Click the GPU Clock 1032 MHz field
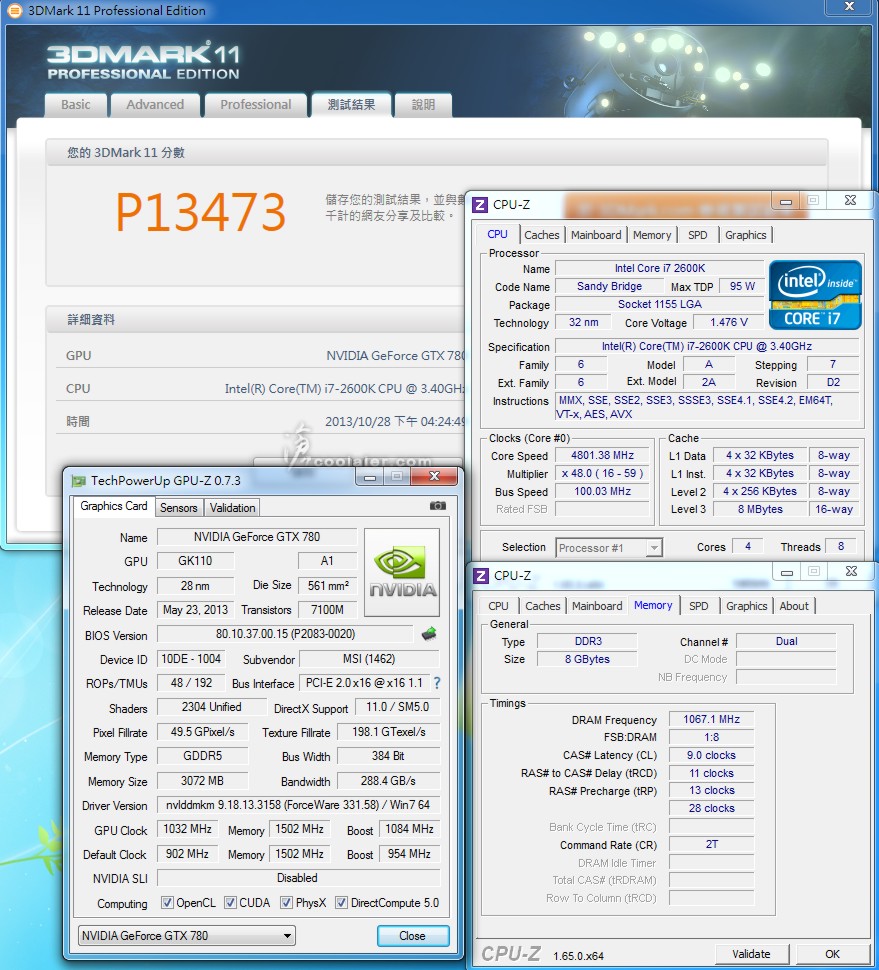The height and width of the screenshot is (970, 879). (x=187, y=829)
